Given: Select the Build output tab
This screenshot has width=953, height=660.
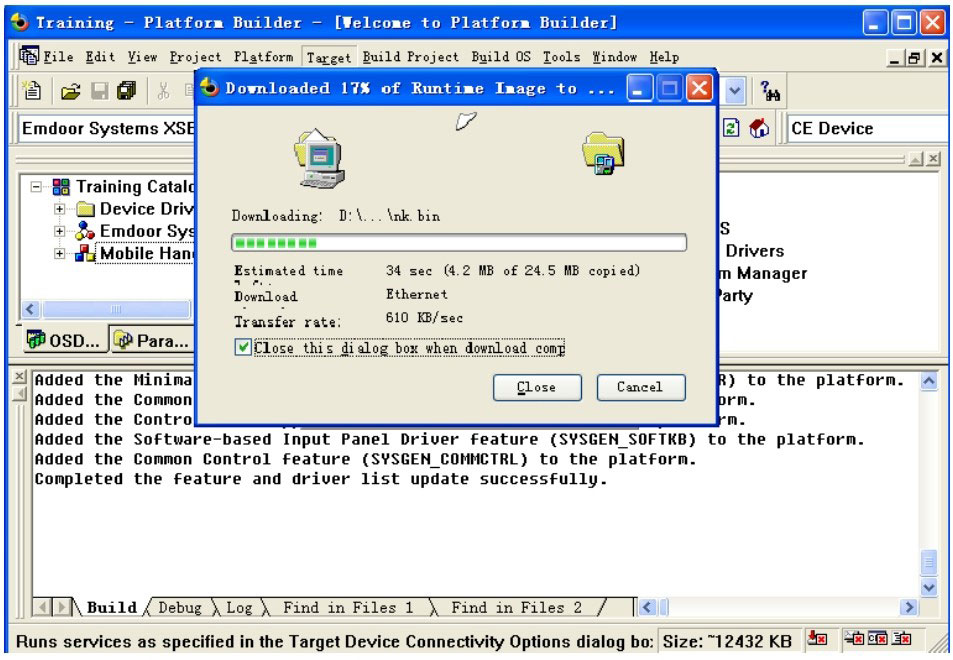Looking at the screenshot, I should pyautogui.click(x=112, y=607).
